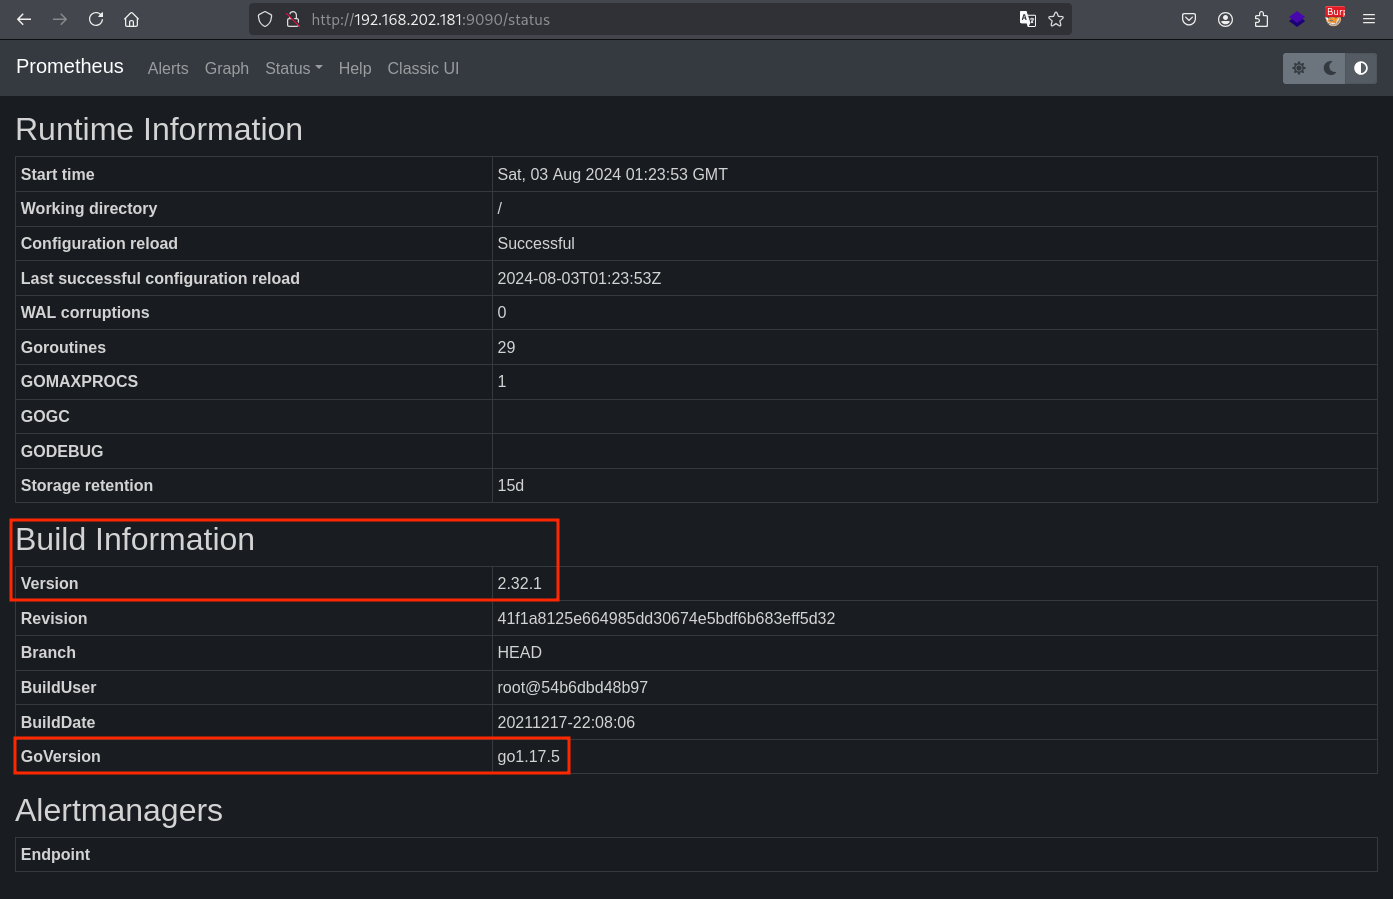Click the Branch value 'HEAD'
The width and height of the screenshot is (1393, 899).
(519, 652)
